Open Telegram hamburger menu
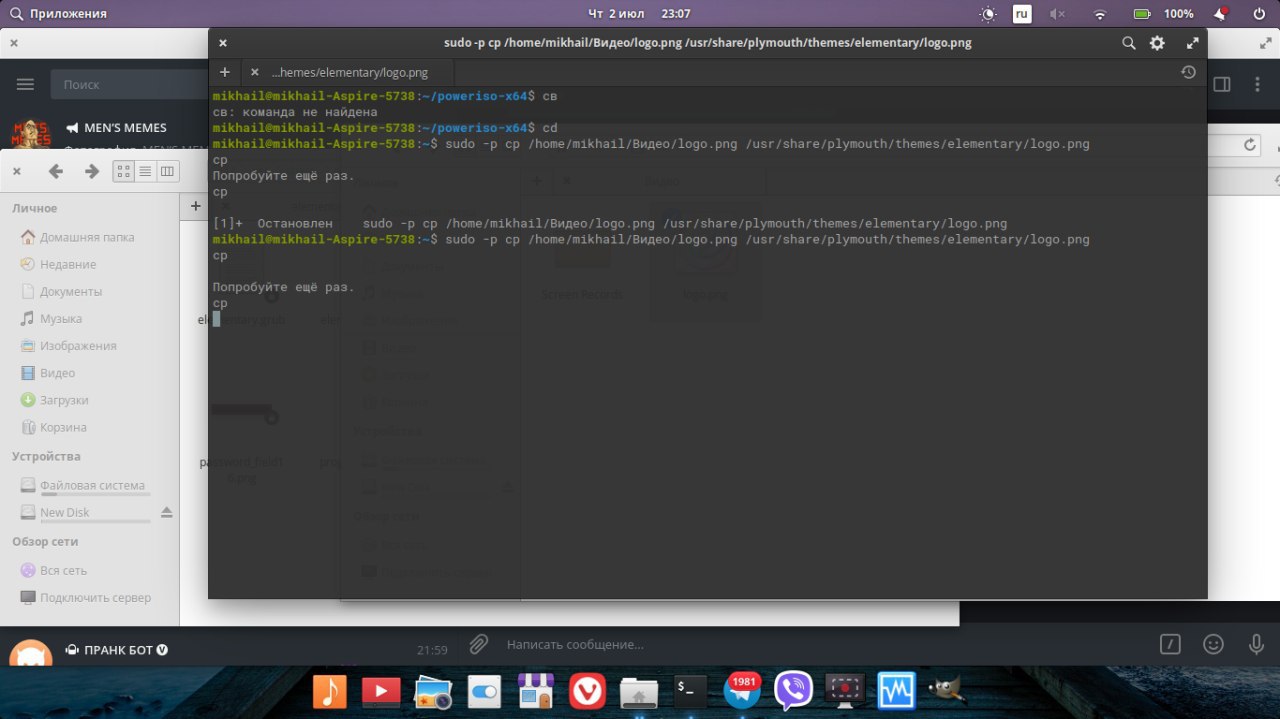 click(25, 84)
